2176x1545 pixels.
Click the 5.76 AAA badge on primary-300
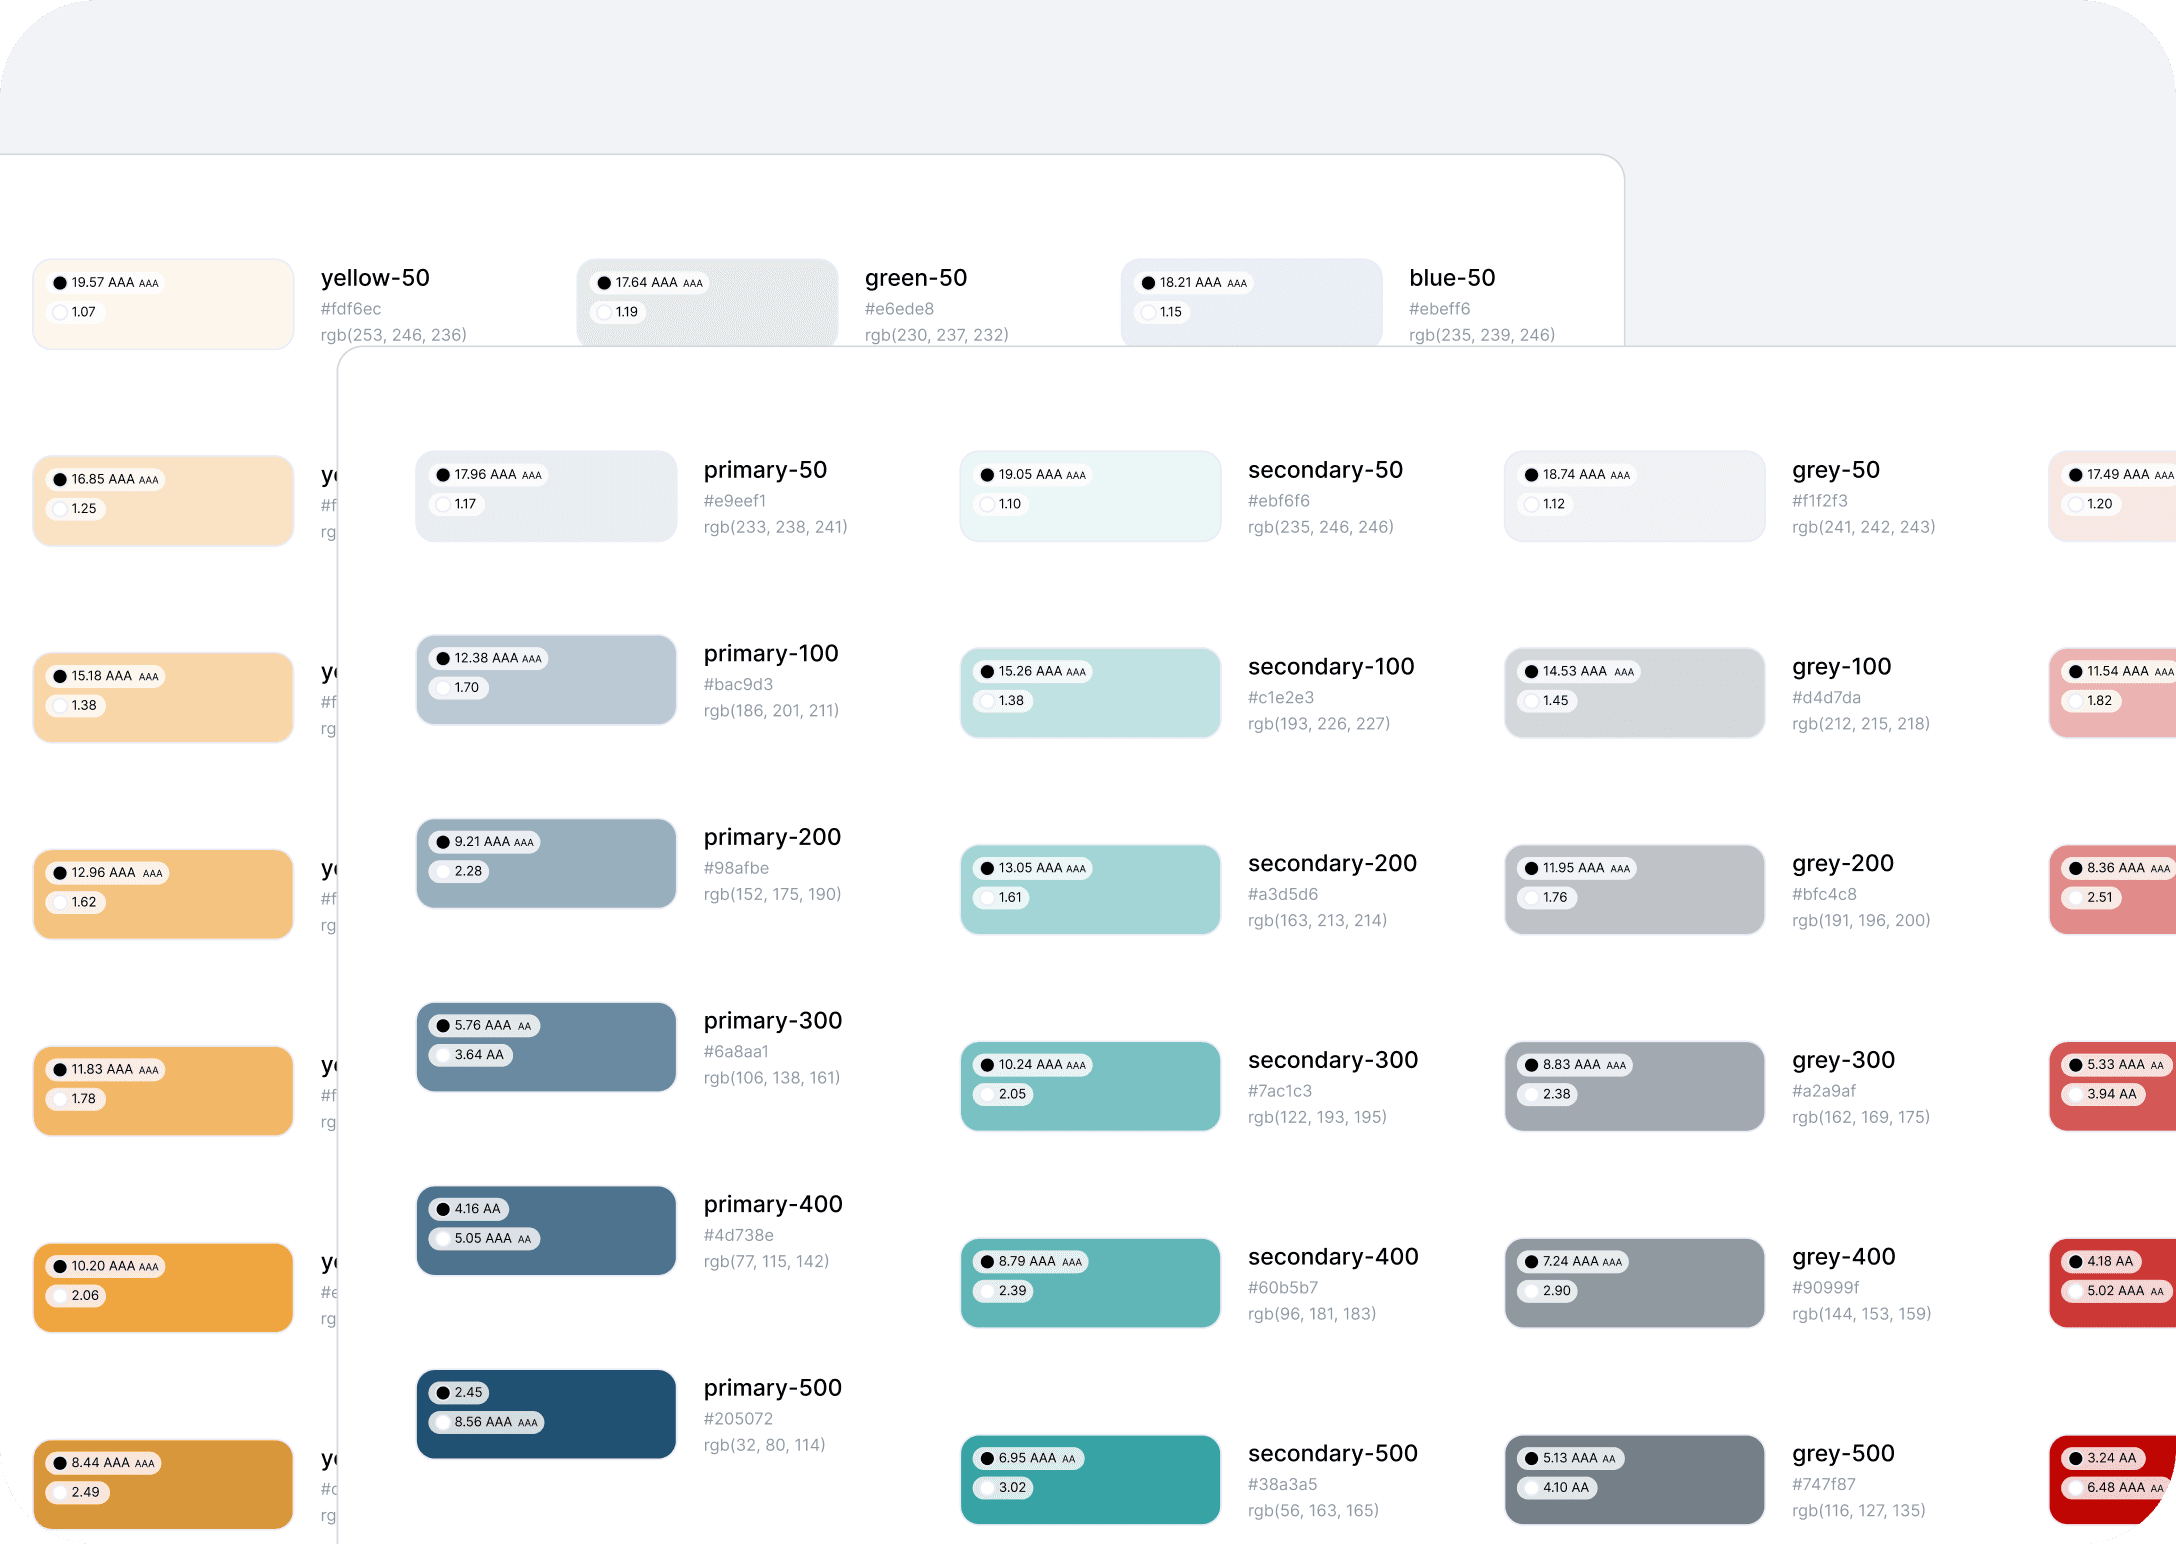[x=485, y=1025]
